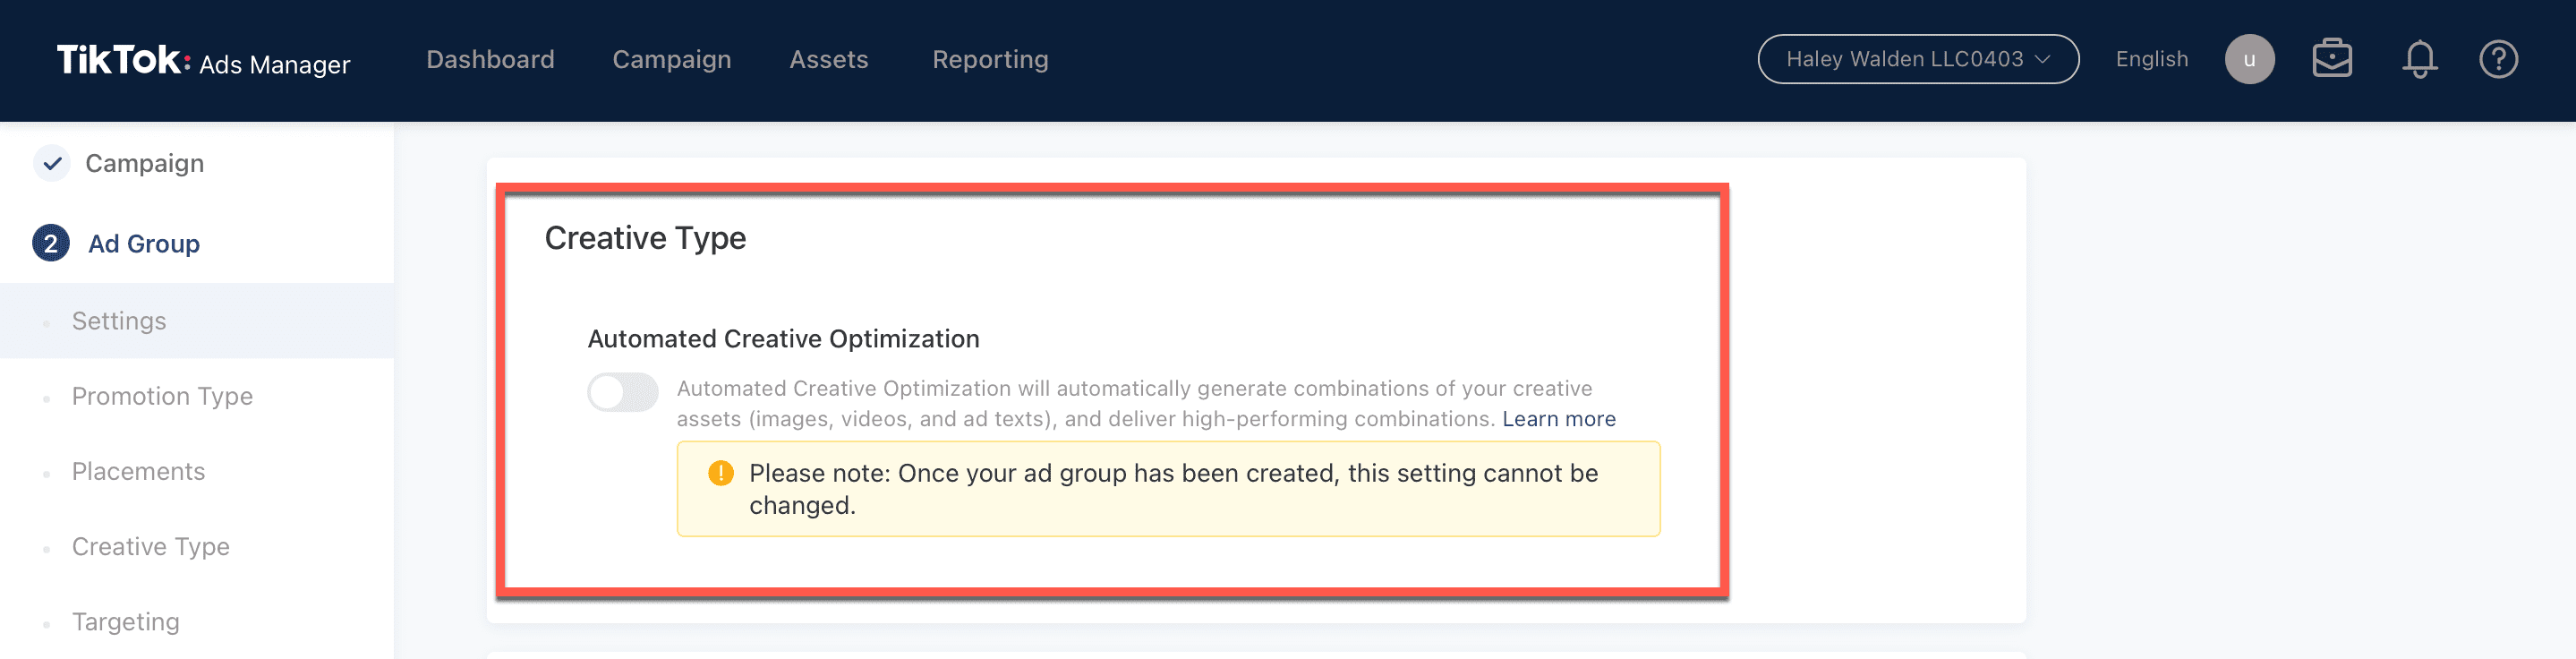2576x659 pixels.
Task: Open the English language selector
Action: pyautogui.click(x=2151, y=60)
